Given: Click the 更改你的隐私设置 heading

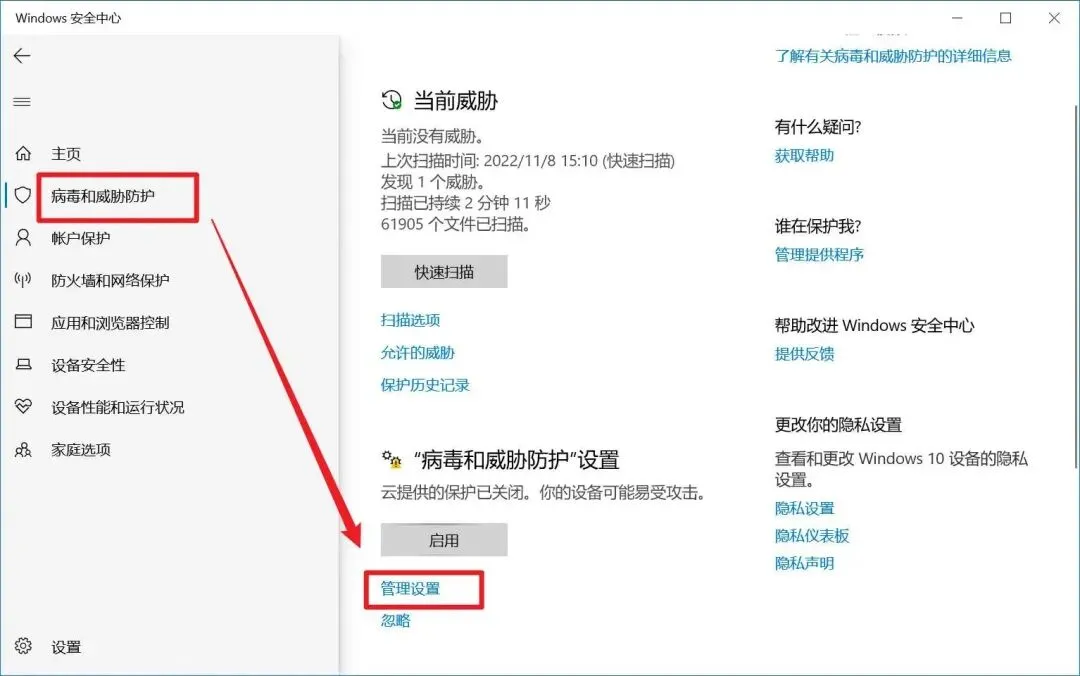Looking at the screenshot, I should pyautogui.click(x=838, y=424).
